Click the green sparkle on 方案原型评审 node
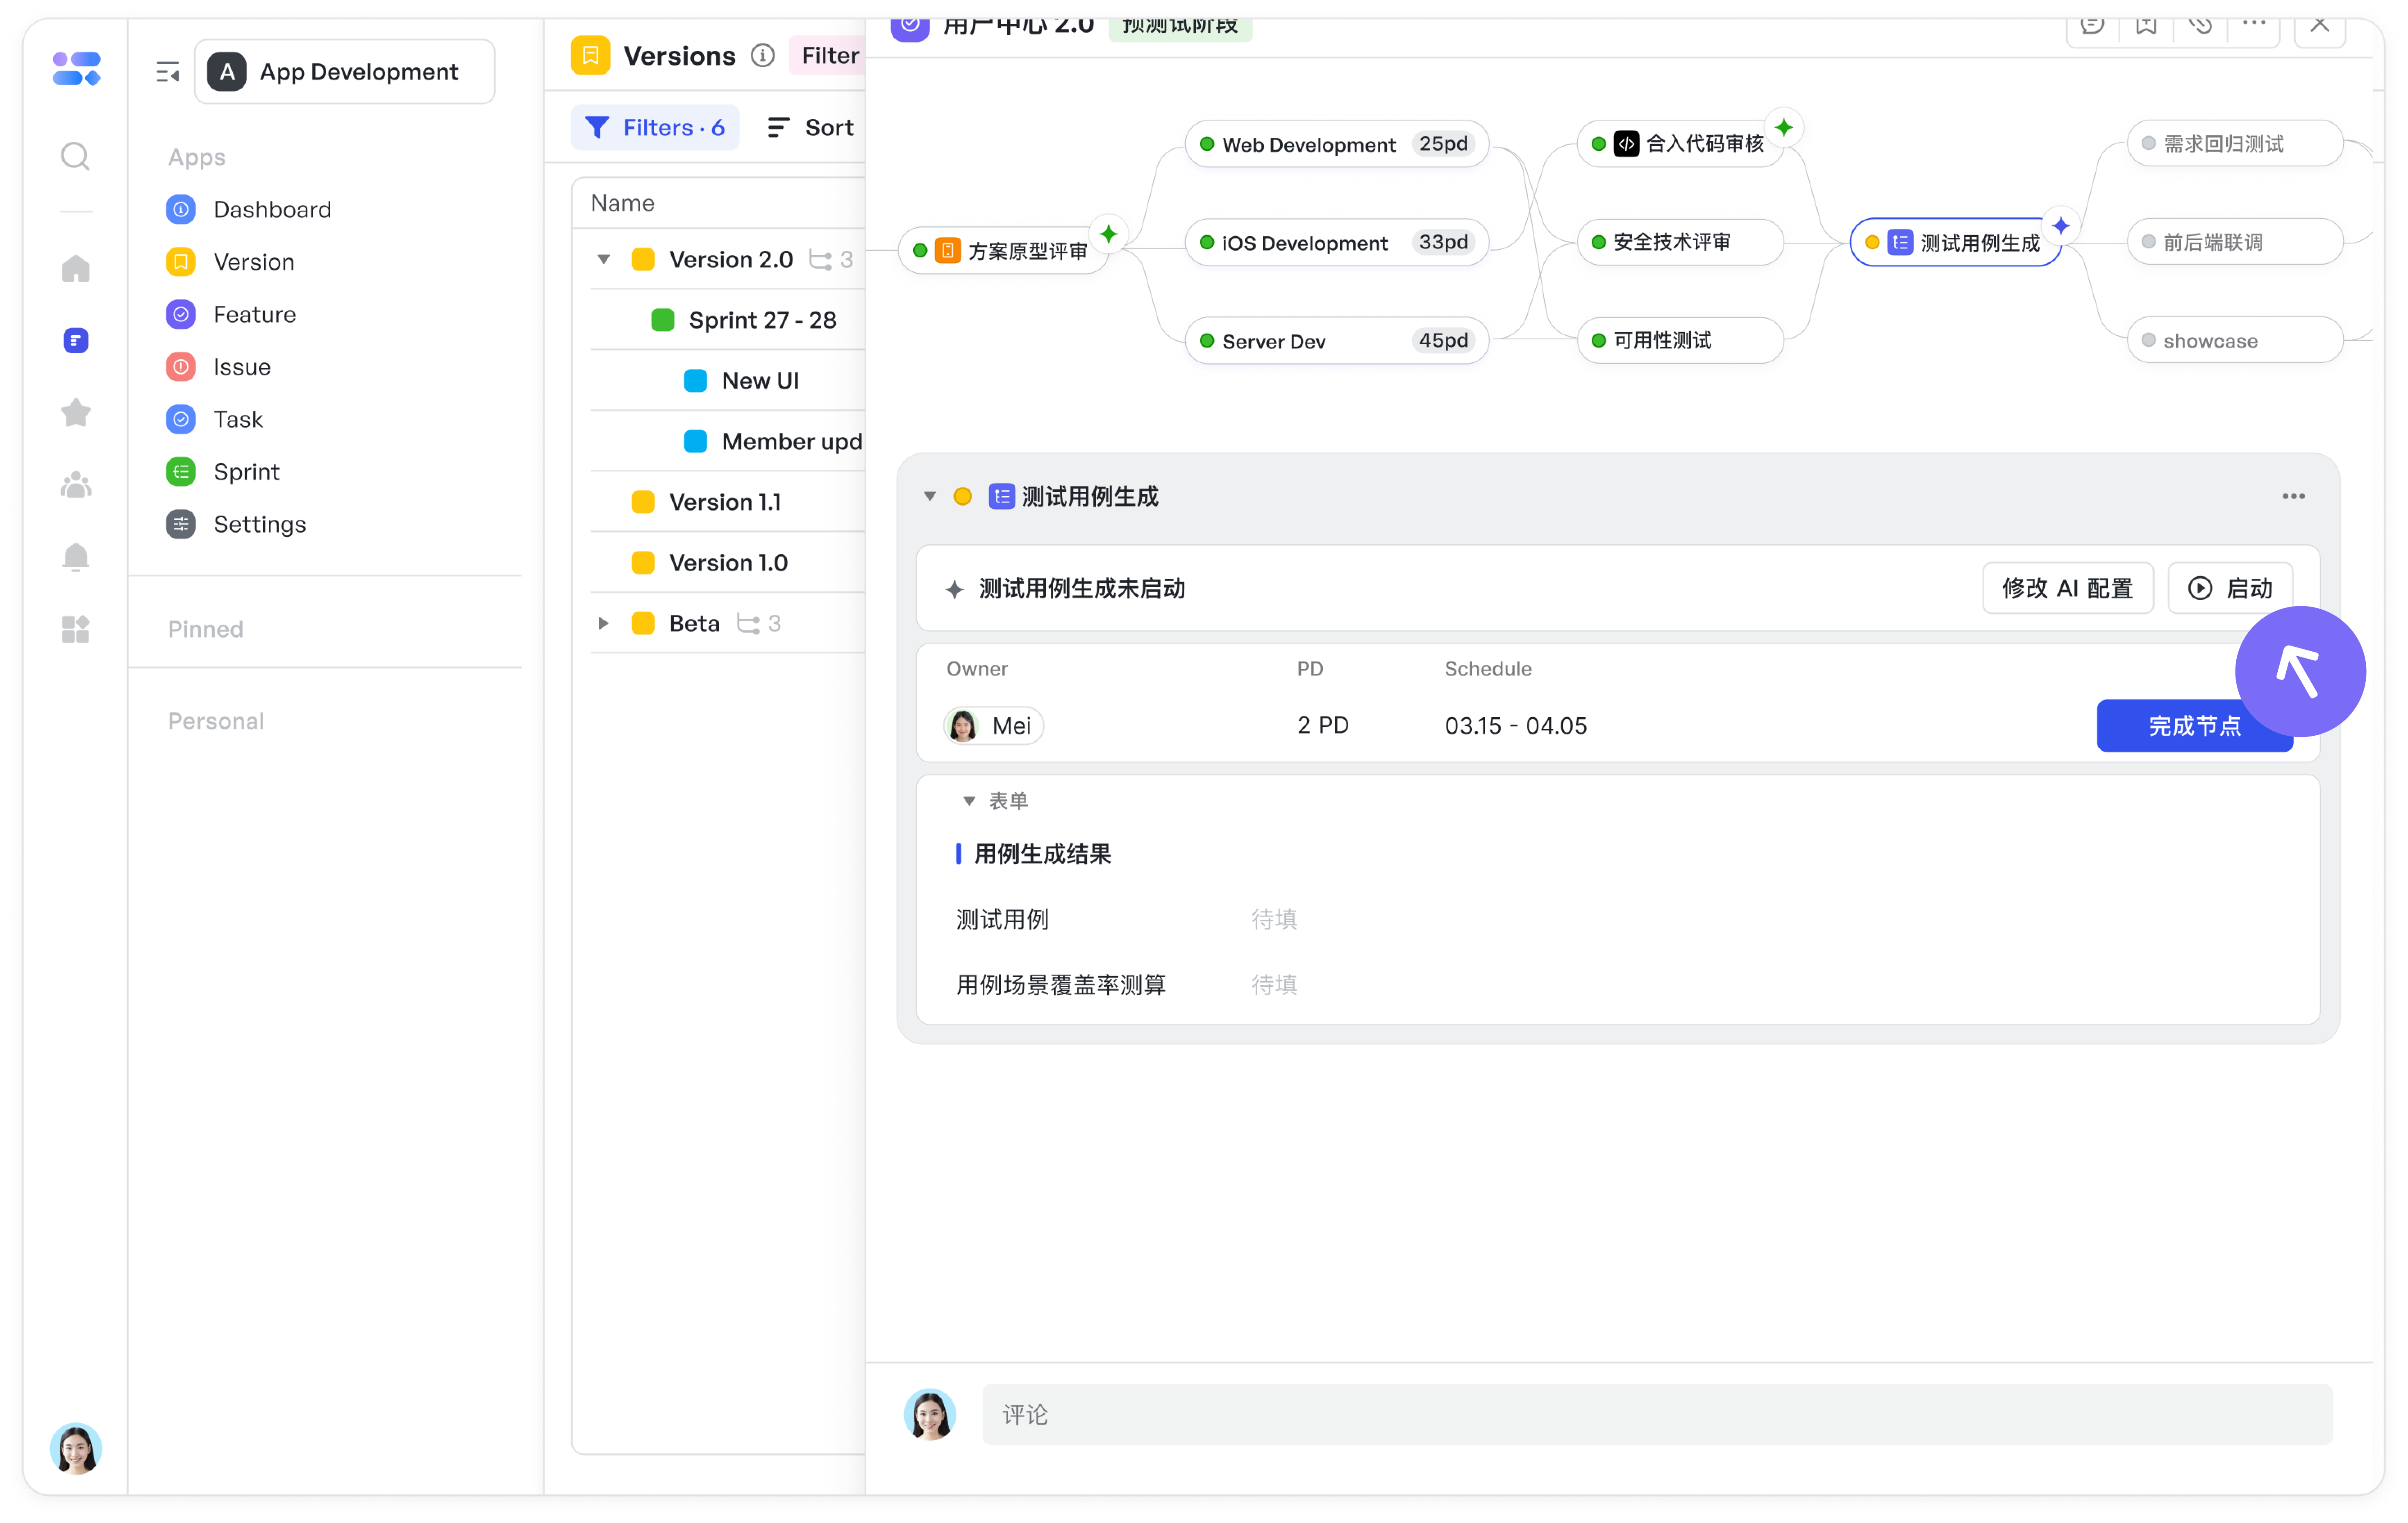 (x=1108, y=234)
